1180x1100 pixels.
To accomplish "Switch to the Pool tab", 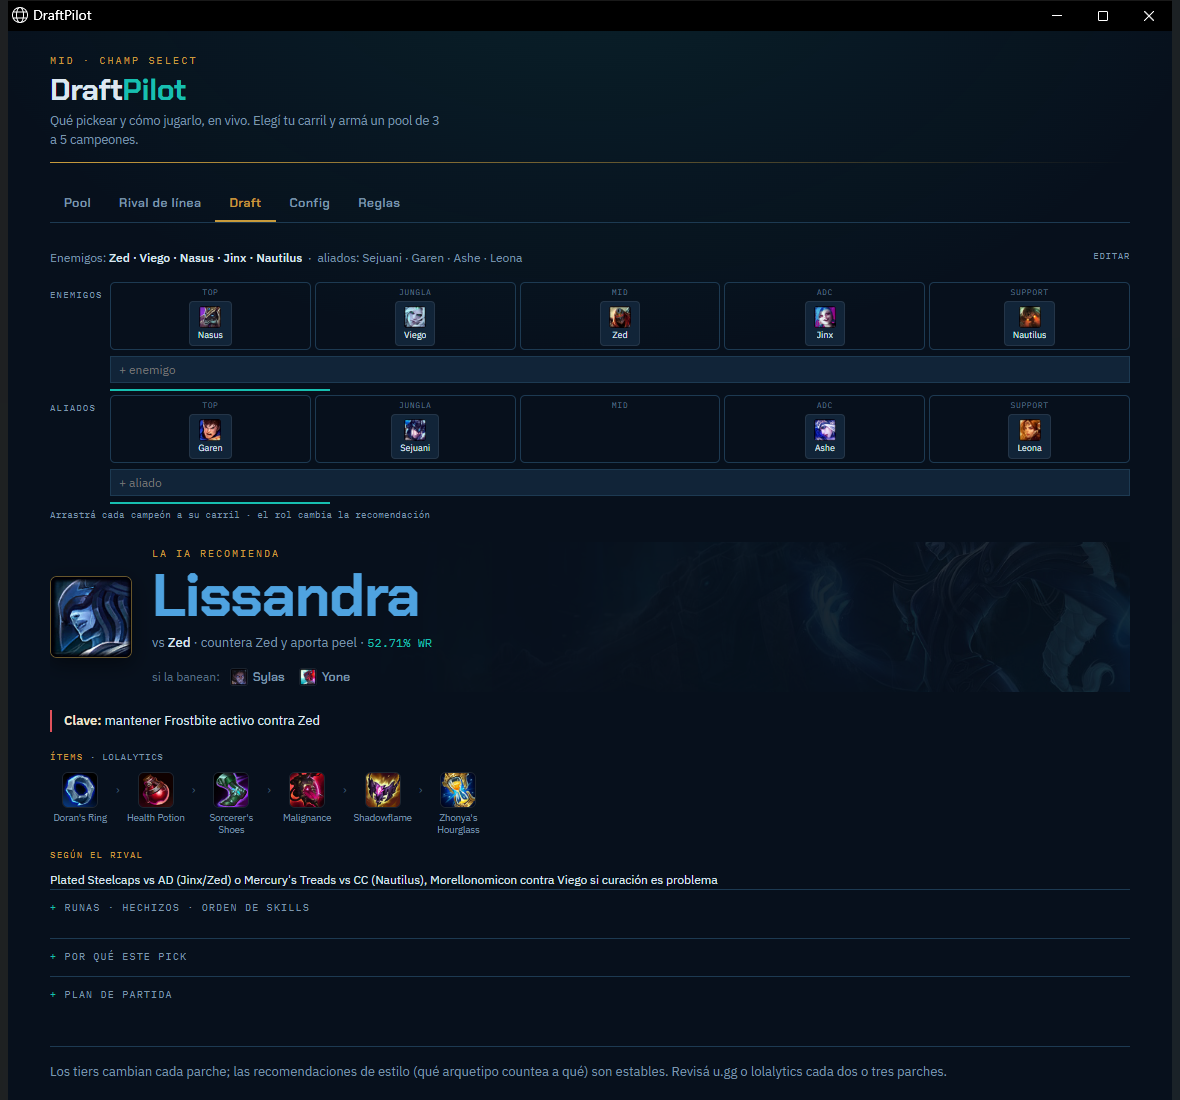I will pyautogui.click(x=78, y=203).
